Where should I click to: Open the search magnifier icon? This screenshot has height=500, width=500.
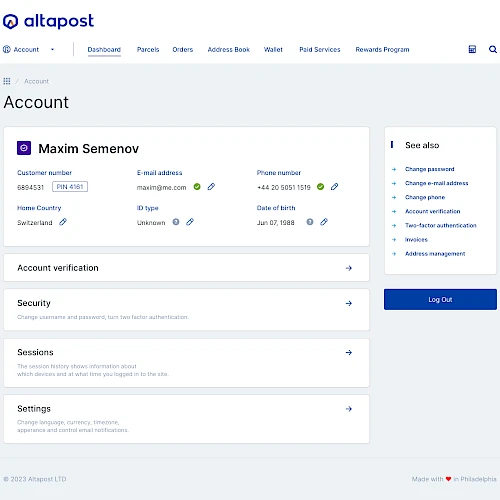[493, 49]
